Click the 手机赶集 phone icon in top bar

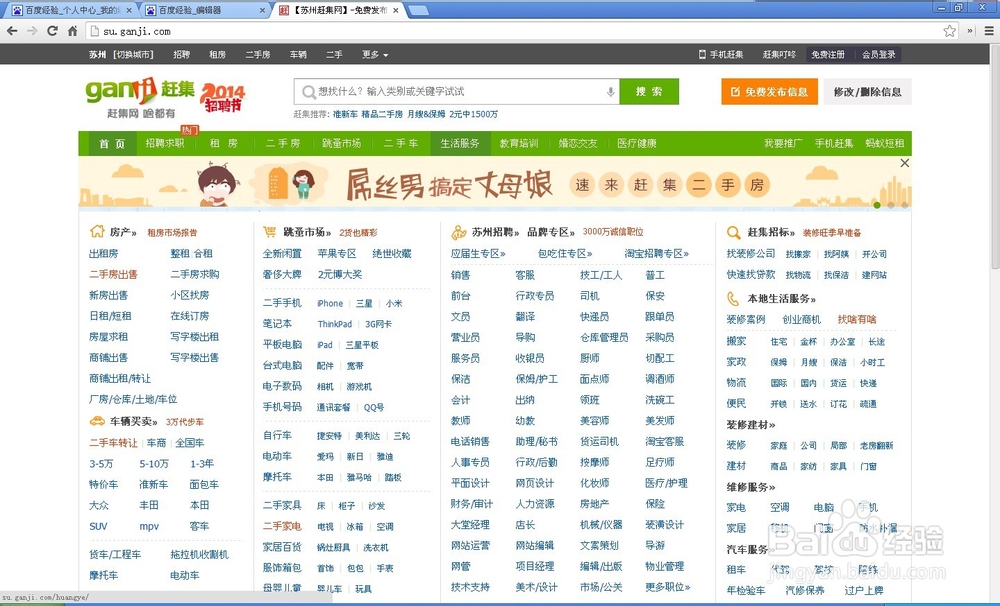702,54
